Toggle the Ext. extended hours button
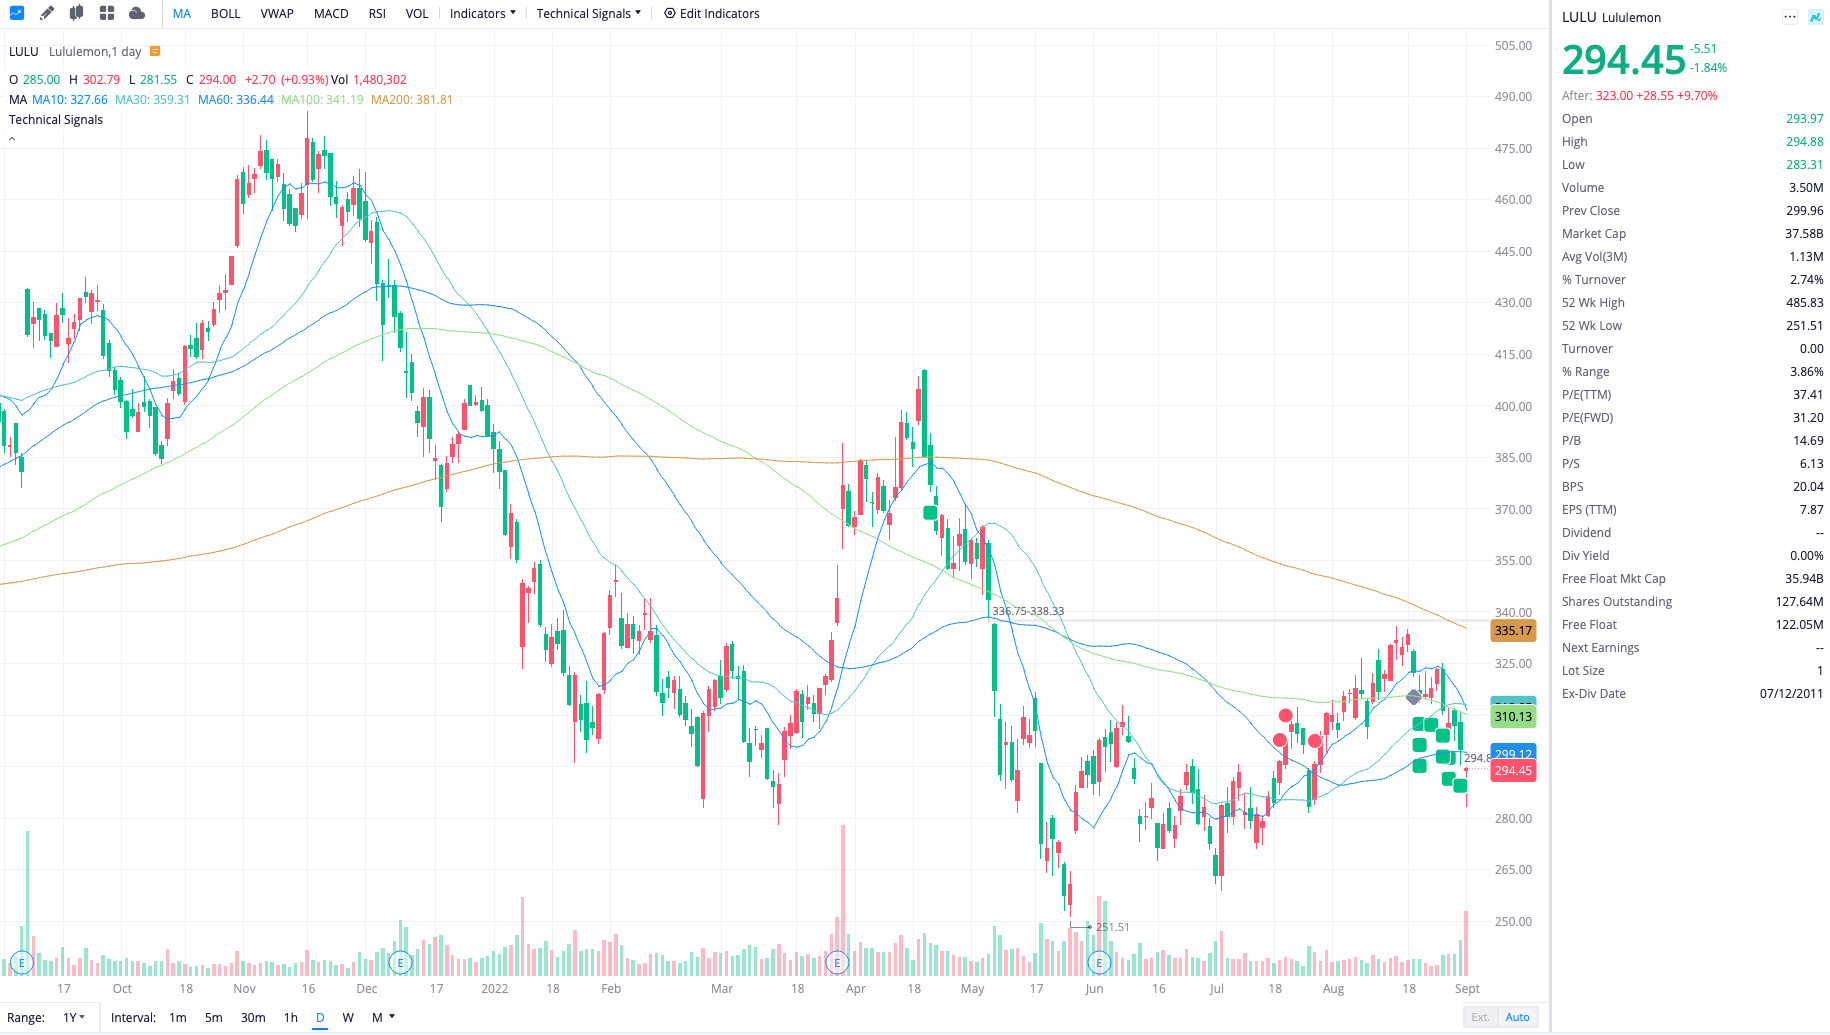The width and height of the screenshot is (1830, 1035). (1480, 1017)
